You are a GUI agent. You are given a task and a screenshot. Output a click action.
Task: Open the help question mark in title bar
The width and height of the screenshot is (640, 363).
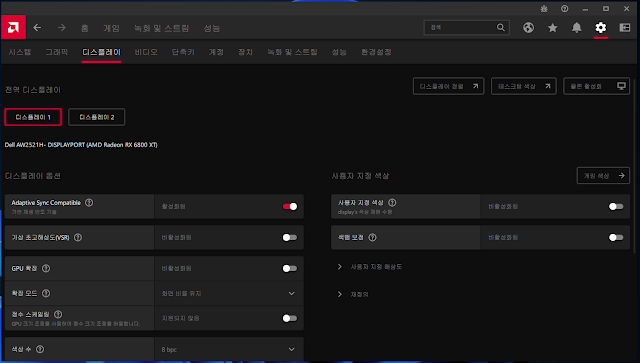[x=564, y=9]
